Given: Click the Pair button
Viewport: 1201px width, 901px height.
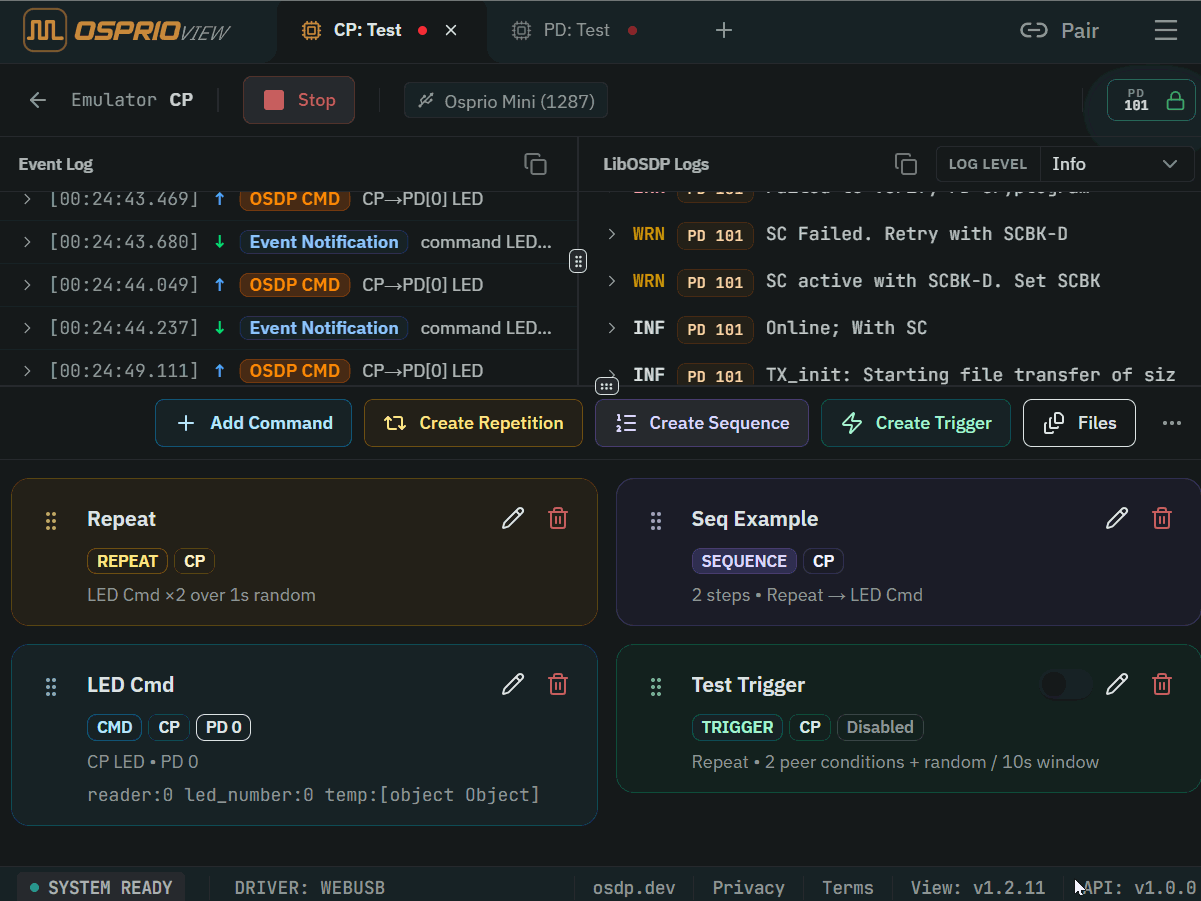Looking at the screenshot, I should coord(1059,30).
